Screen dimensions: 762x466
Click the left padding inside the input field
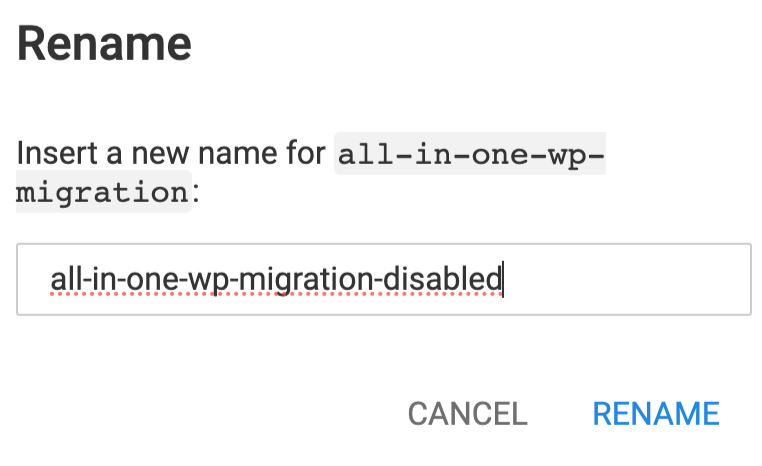(x=33, y=280)
